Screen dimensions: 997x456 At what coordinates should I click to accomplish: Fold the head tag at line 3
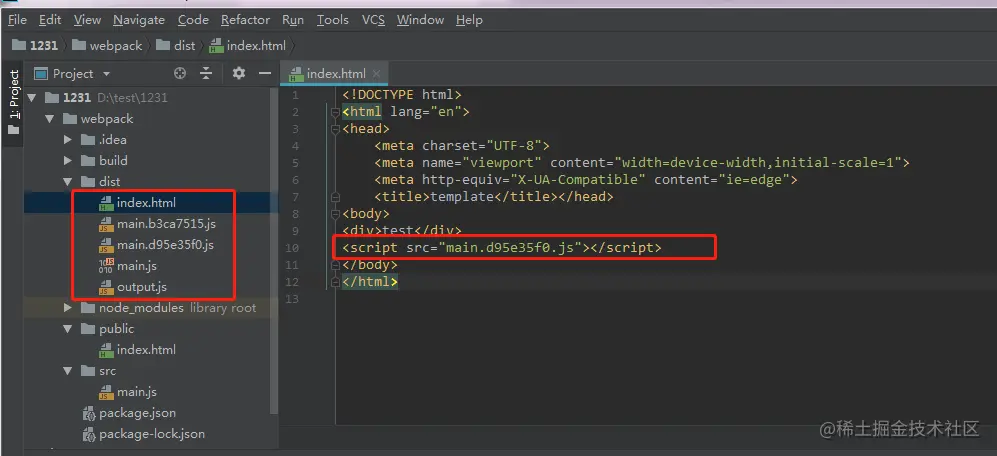click(336, 129)
